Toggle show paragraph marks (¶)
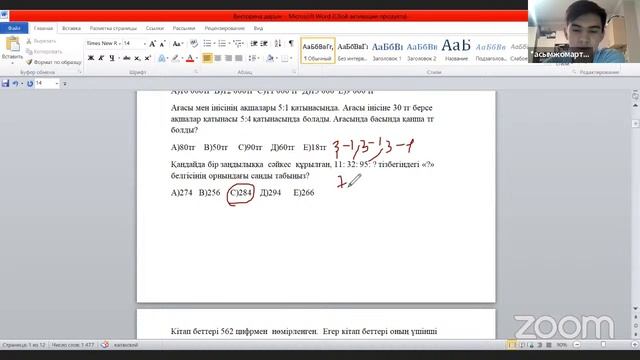 click(x=291, y=43)
